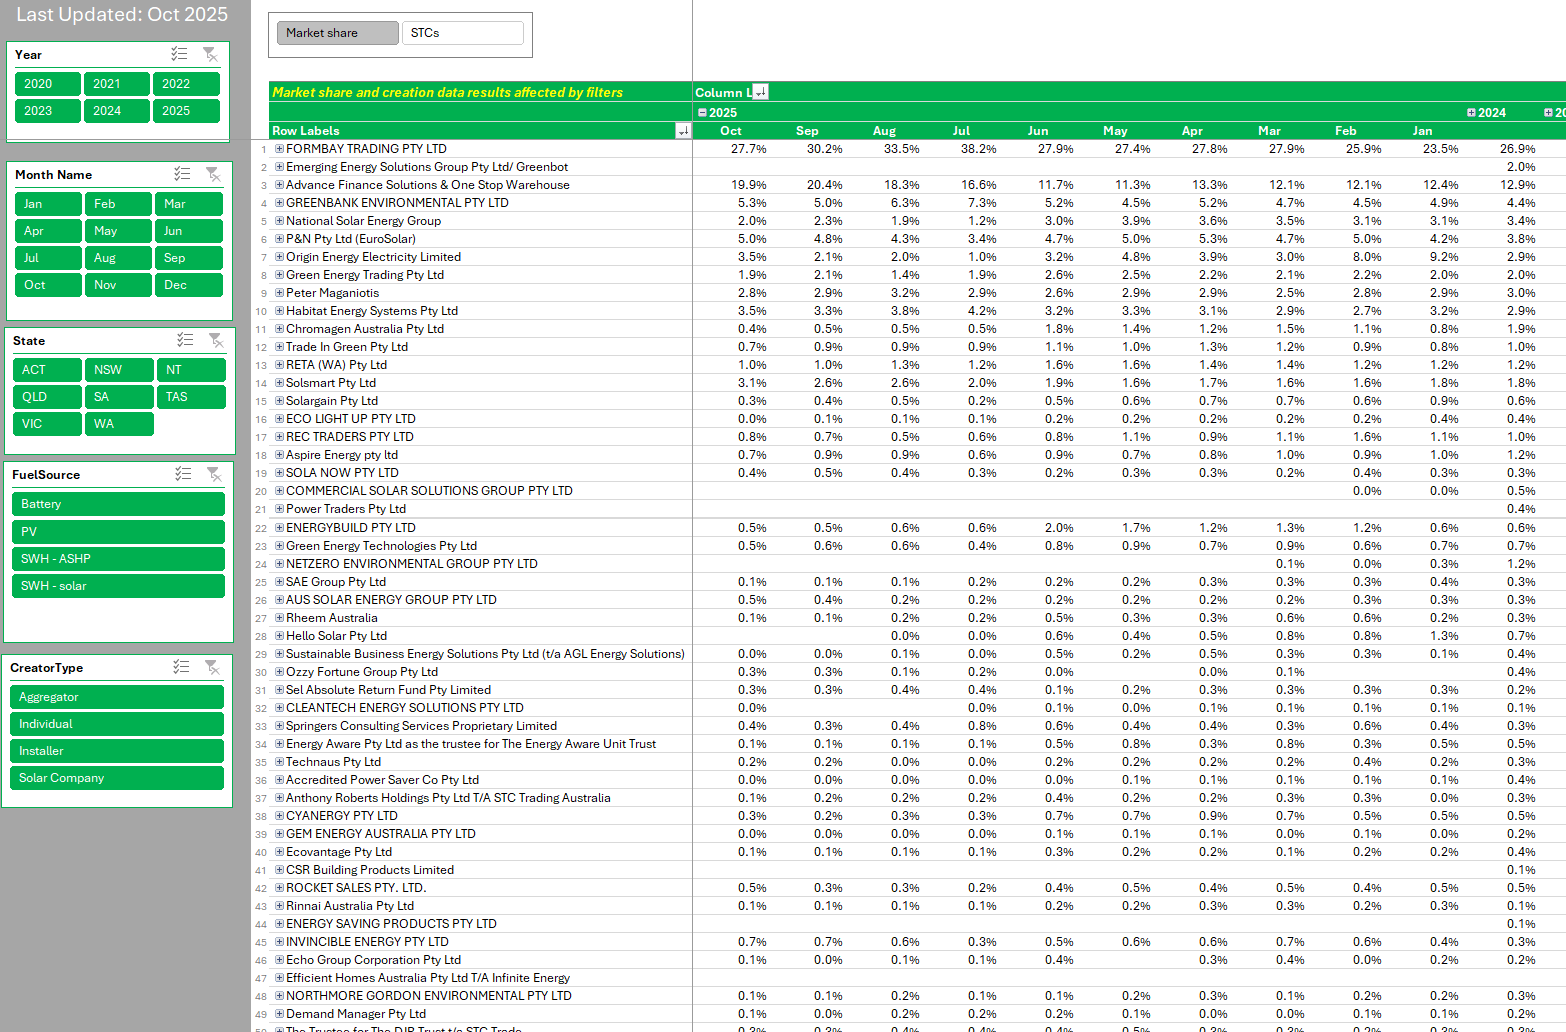Viewport: 1566px width, 1032px height.
Task: Expand the Solsmart Pty Ltd row
Action: coord(280,383)
